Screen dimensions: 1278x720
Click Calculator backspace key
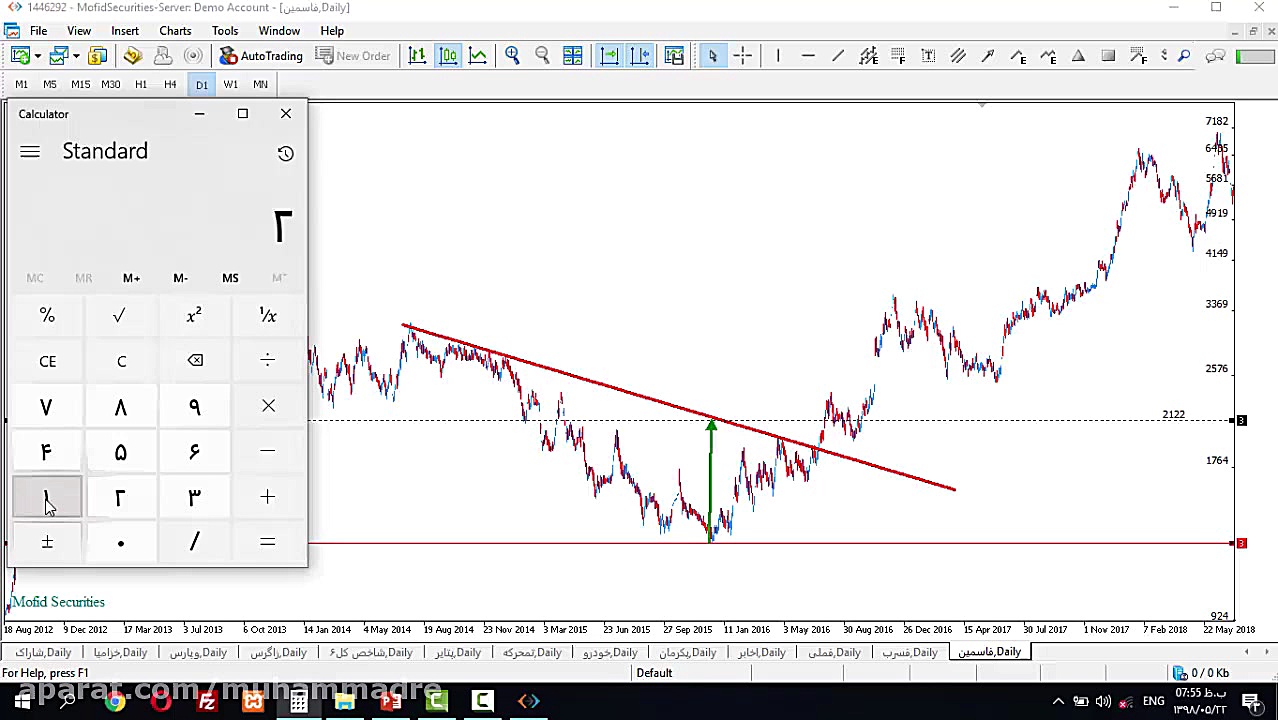click(x=195, y=361)
